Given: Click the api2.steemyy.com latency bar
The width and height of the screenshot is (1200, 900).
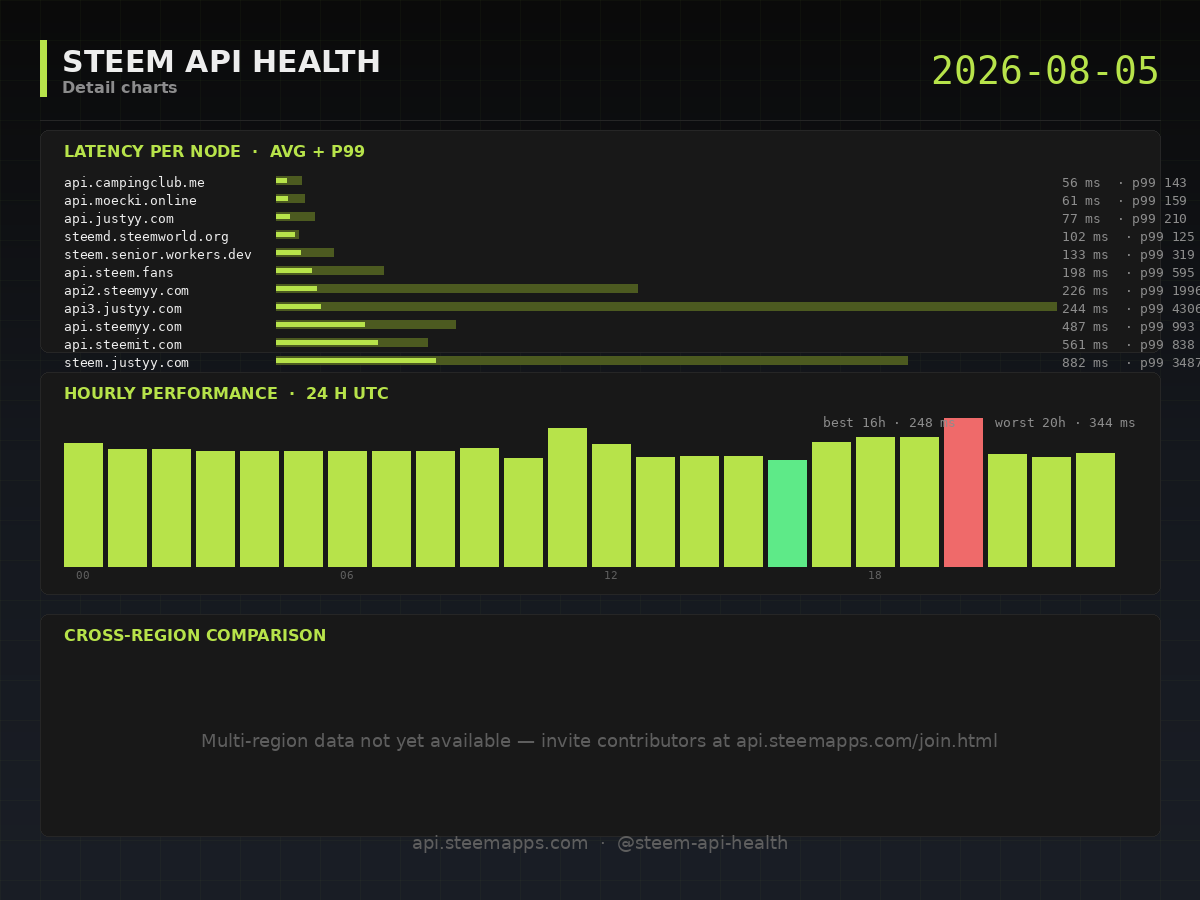Looking at the screenshot, I should point(457,289).
